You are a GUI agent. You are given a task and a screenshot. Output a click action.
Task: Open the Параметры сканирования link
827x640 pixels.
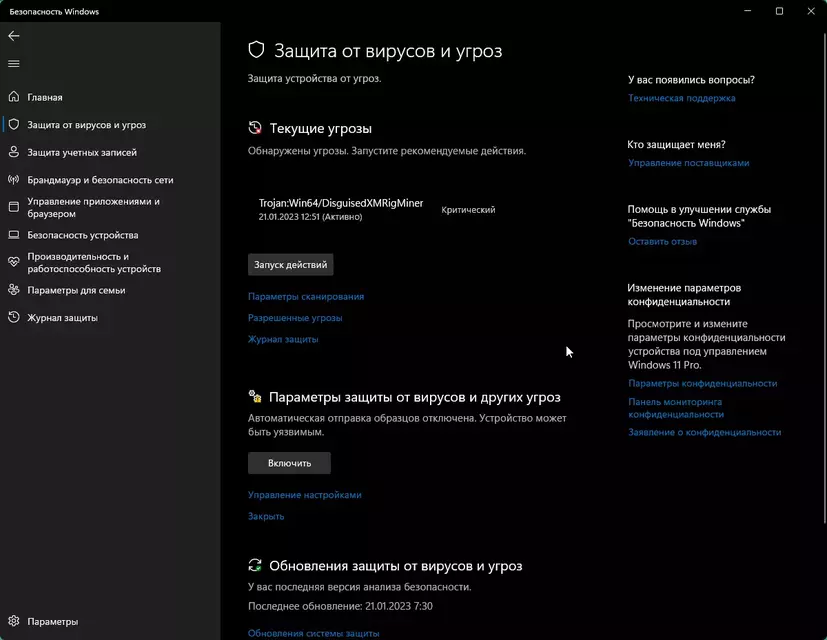click(306, 297)
